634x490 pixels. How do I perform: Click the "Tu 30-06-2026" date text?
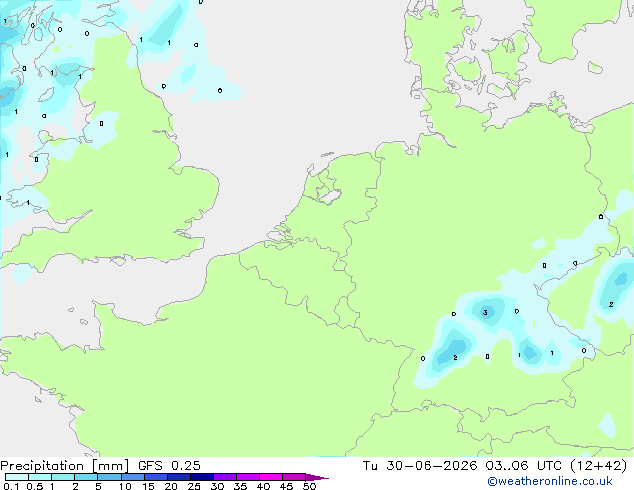420,466
